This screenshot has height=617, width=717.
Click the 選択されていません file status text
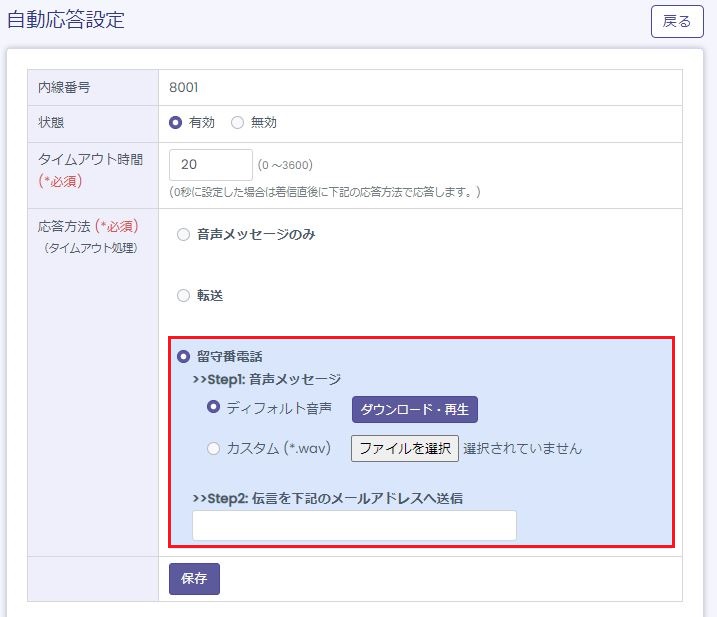(522, 448)
